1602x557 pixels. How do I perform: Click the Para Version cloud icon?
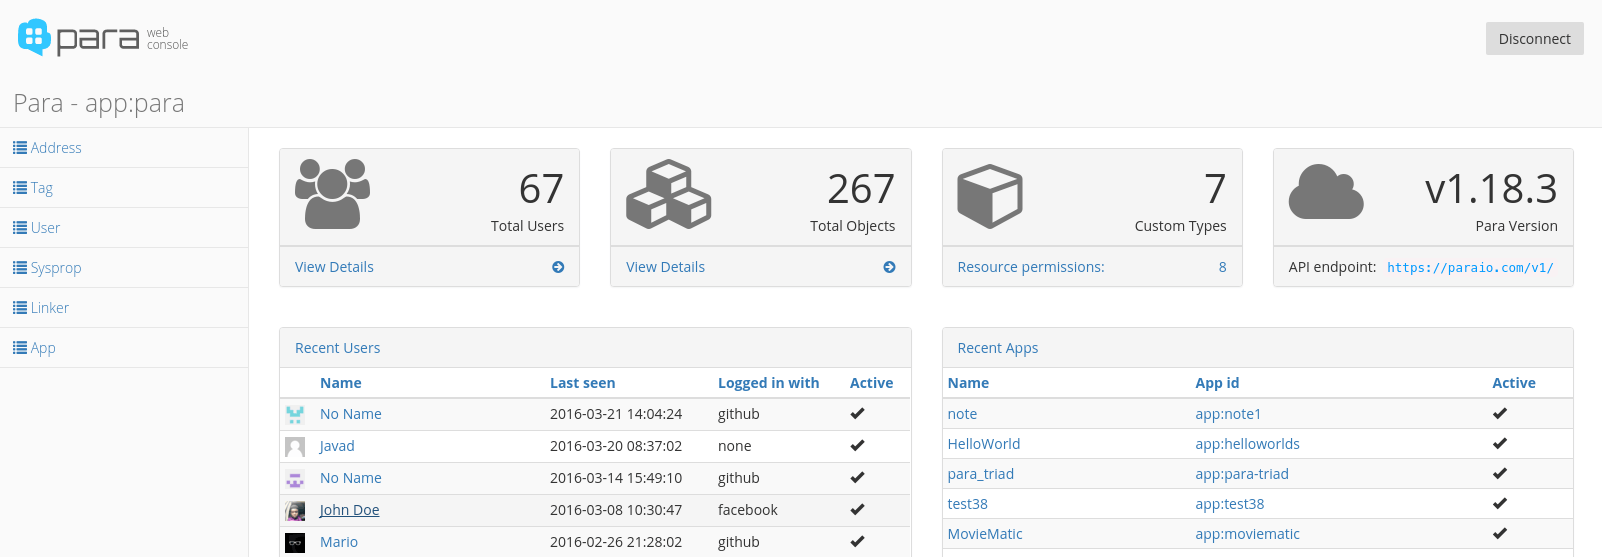click(1325, 192)
